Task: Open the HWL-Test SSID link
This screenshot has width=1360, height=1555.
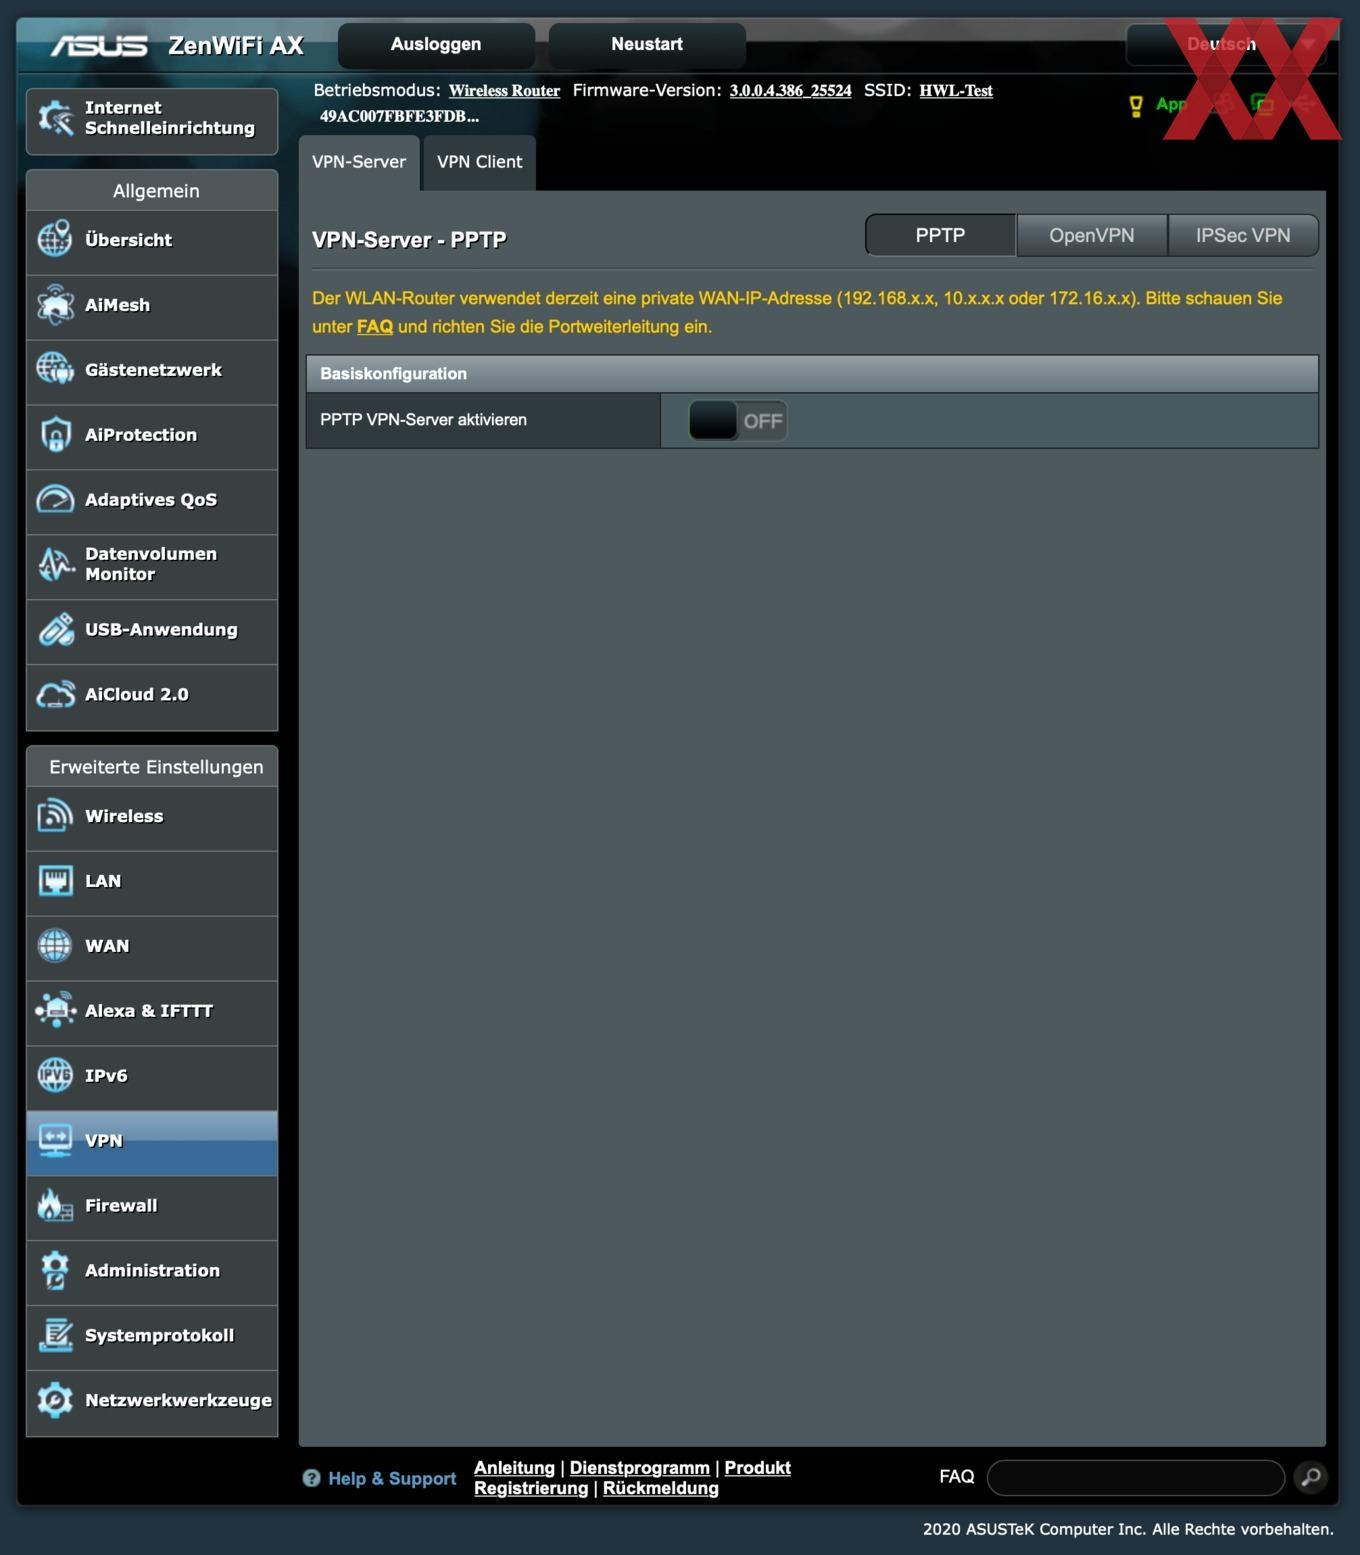Action: (x=956, y=90)
